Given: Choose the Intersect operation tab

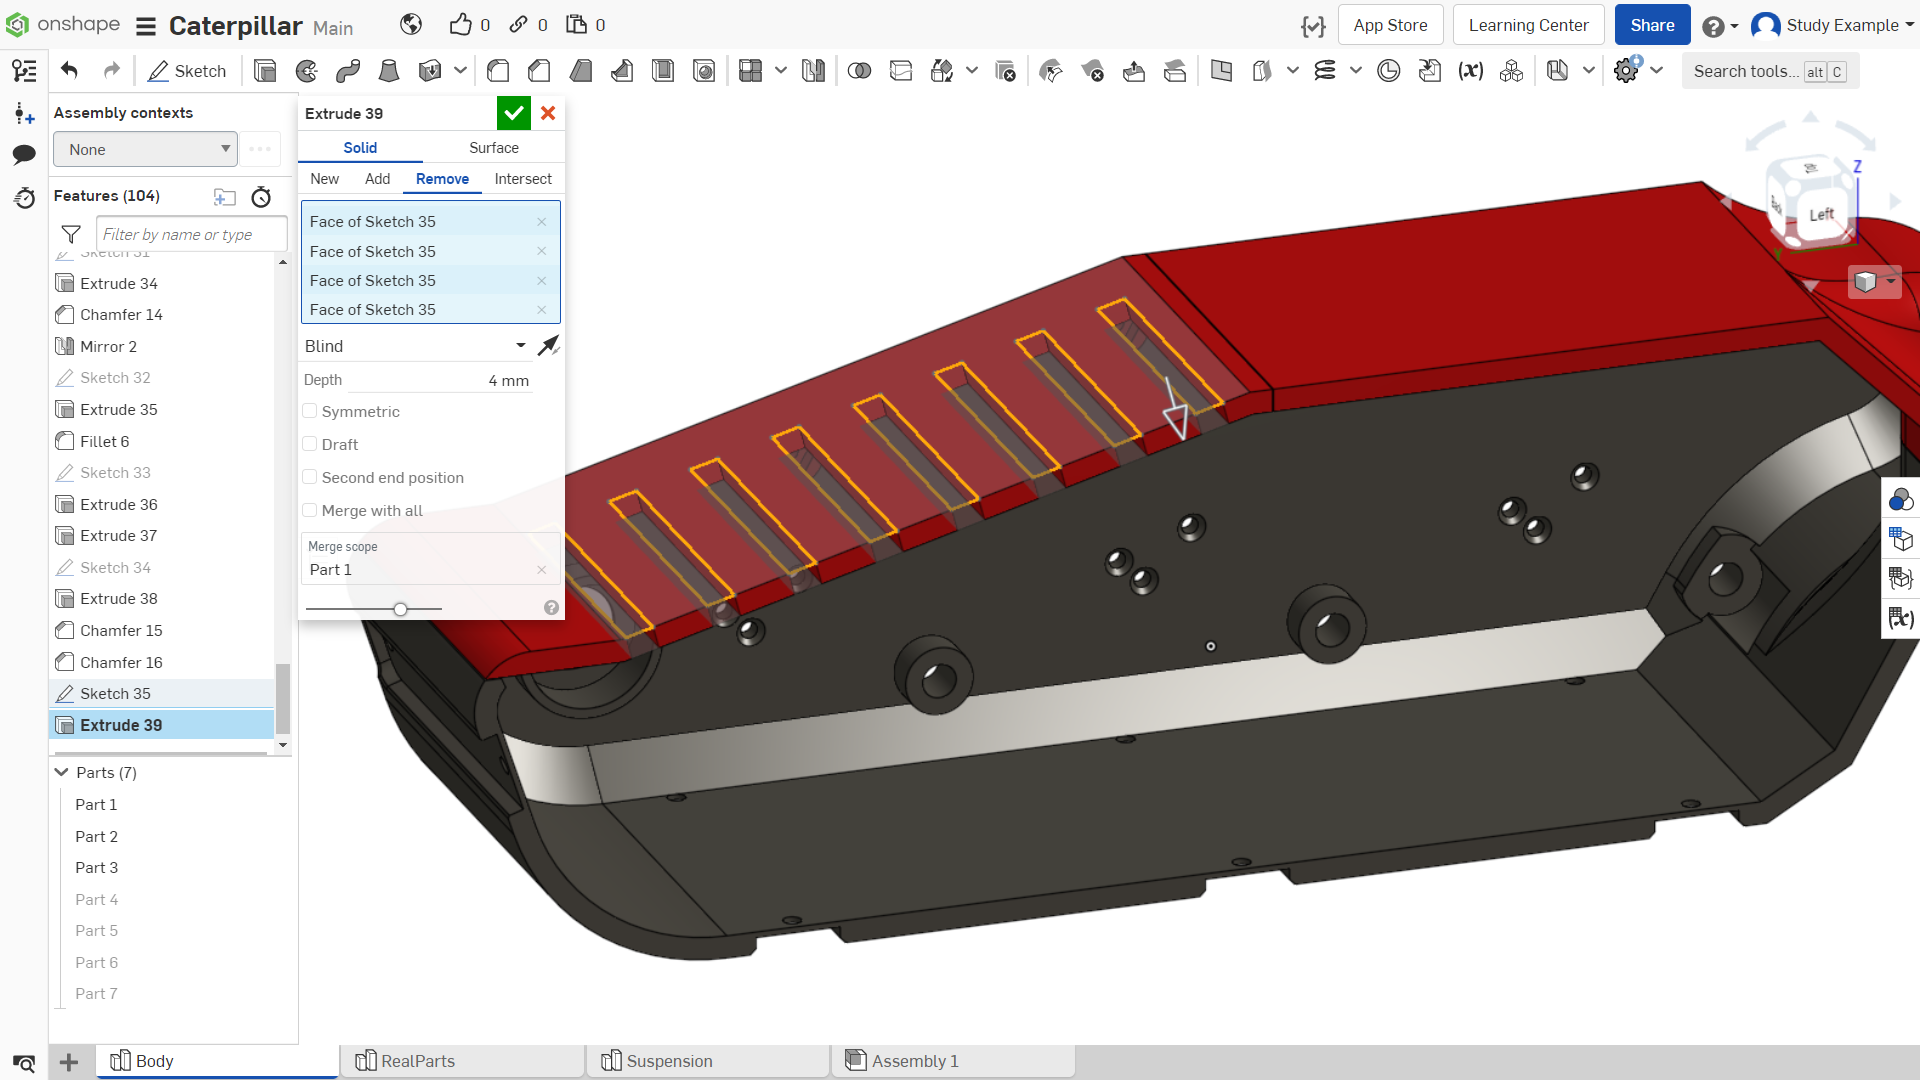Looking at the screenshot, I should (523, 179).
